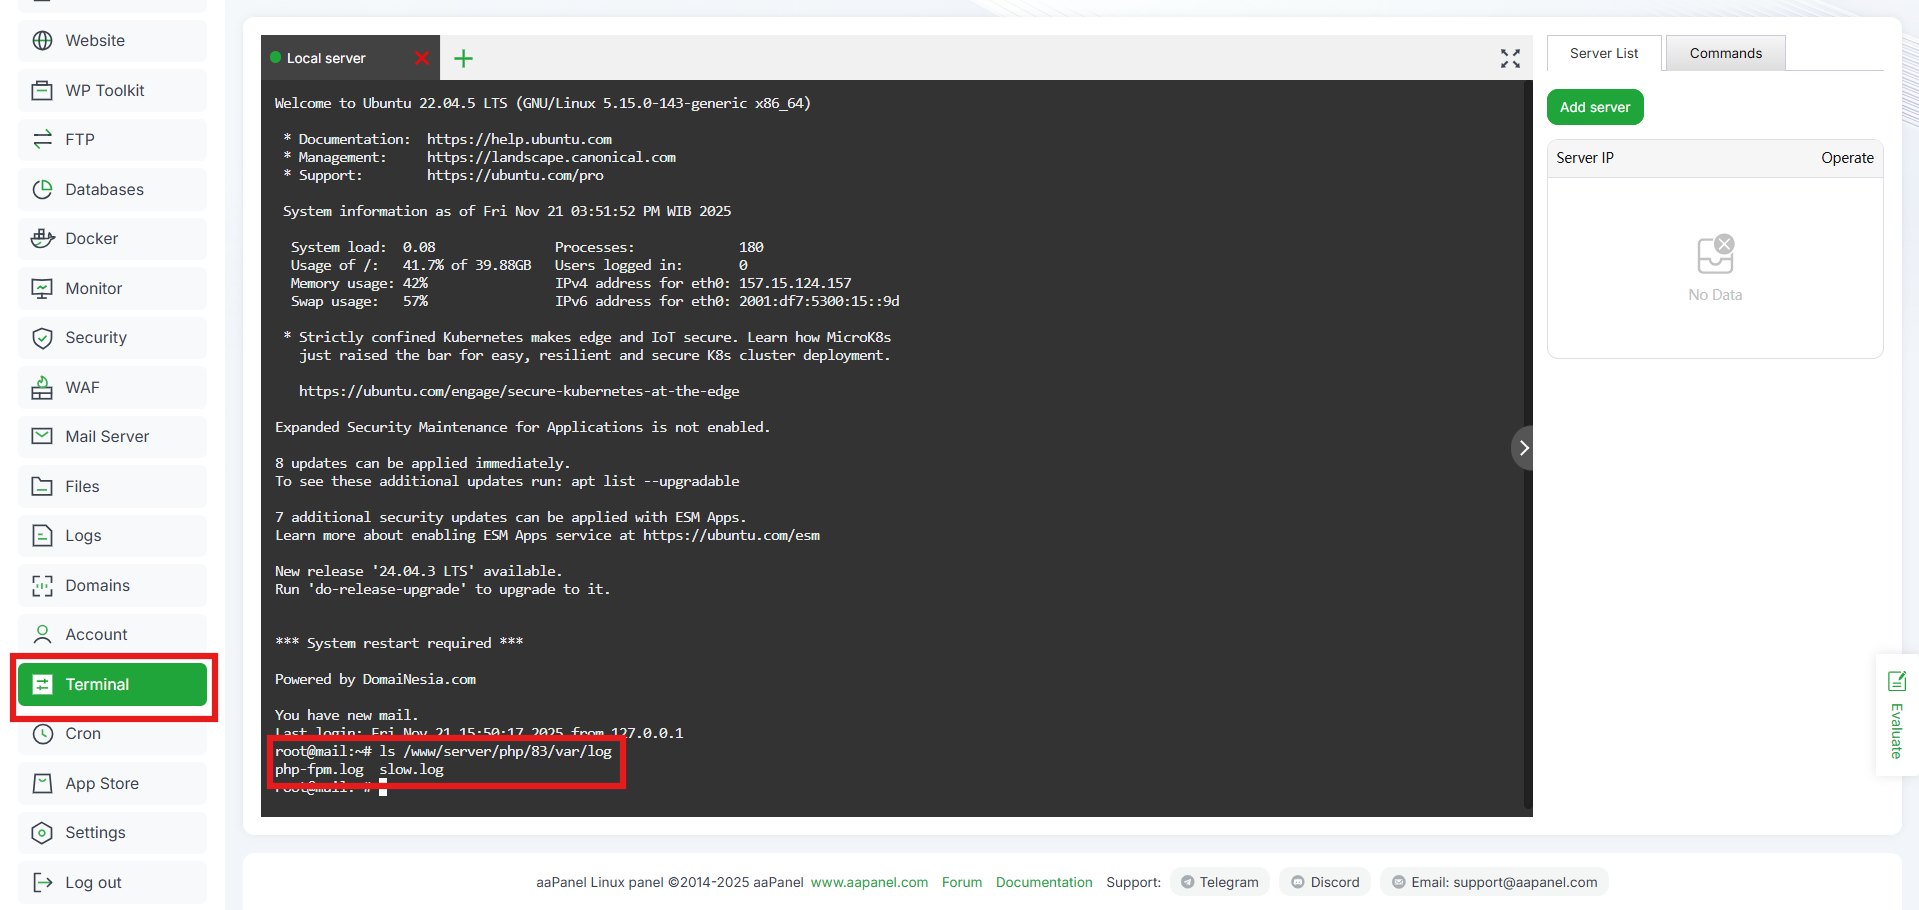Click the No Data placeholder icon
Image resolution: width=1919 pixels, height=910 pixels.
pos(1716,255)
